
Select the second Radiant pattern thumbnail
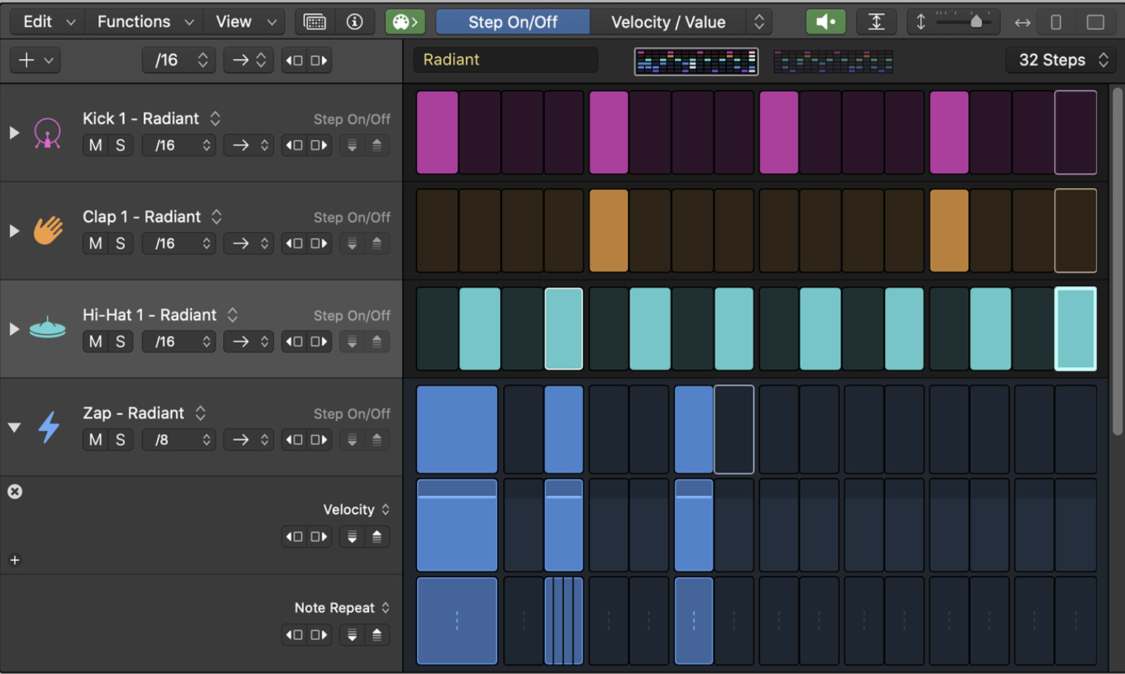(x=833, y=60)
